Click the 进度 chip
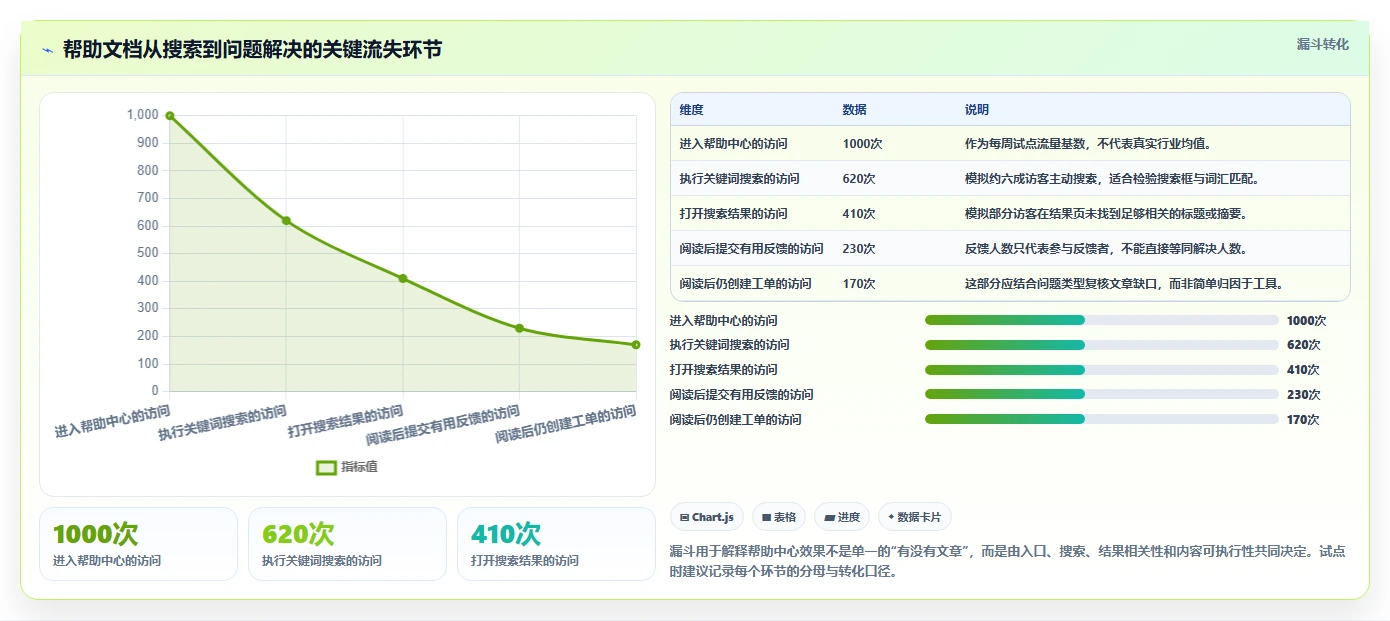This screenshot has height=621, width=1390. coord(842,517)
